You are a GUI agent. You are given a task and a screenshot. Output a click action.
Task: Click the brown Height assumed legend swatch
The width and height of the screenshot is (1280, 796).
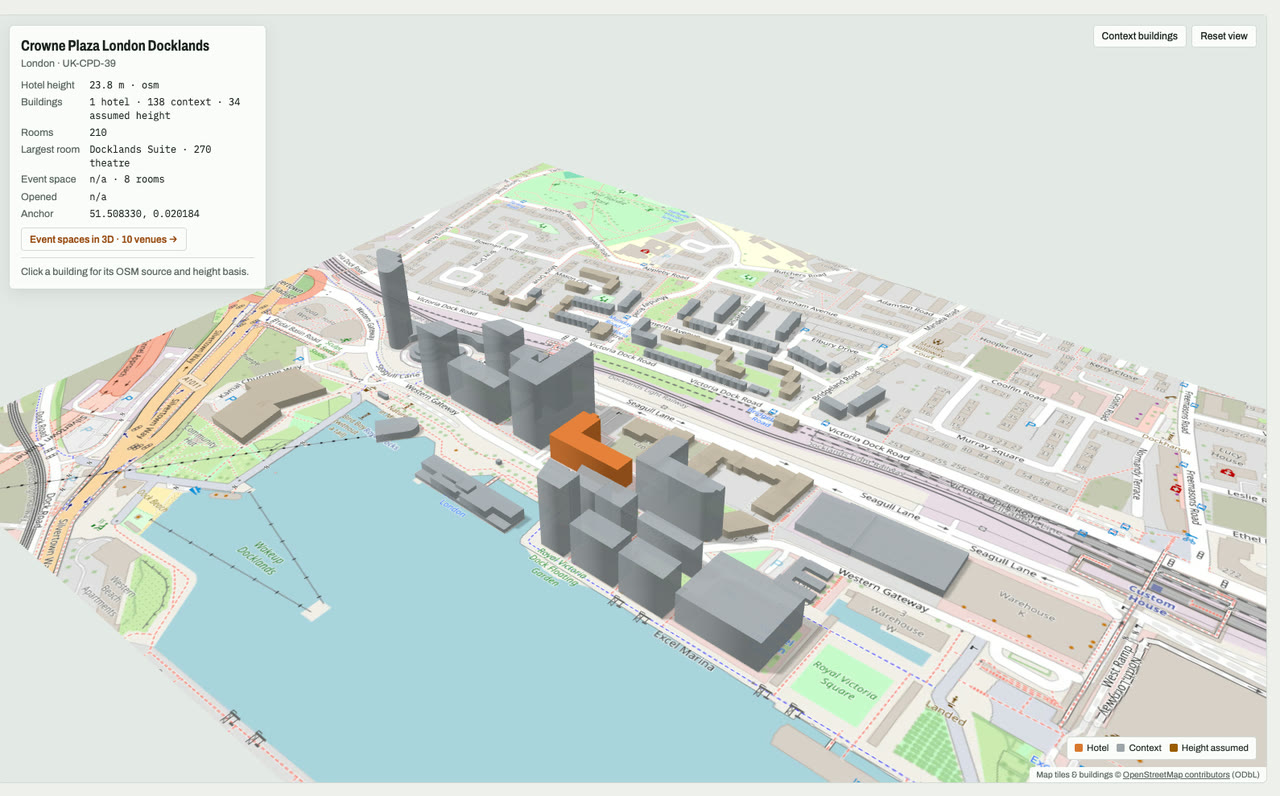[1173, 748]
